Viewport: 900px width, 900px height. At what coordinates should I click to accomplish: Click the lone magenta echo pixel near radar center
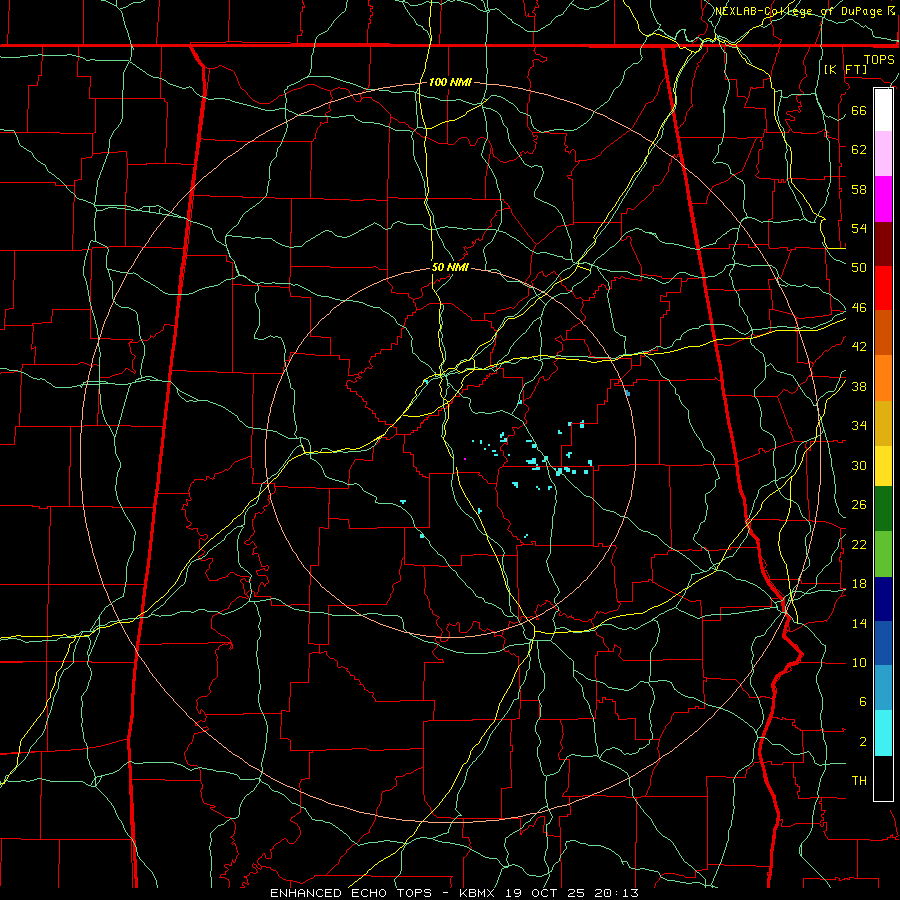(x=465, y=459)
